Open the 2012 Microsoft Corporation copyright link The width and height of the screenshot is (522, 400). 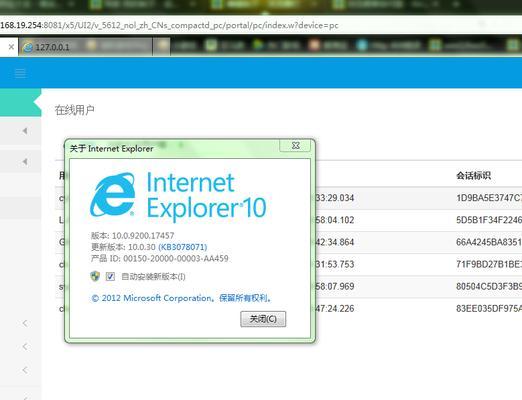(181, 298)
